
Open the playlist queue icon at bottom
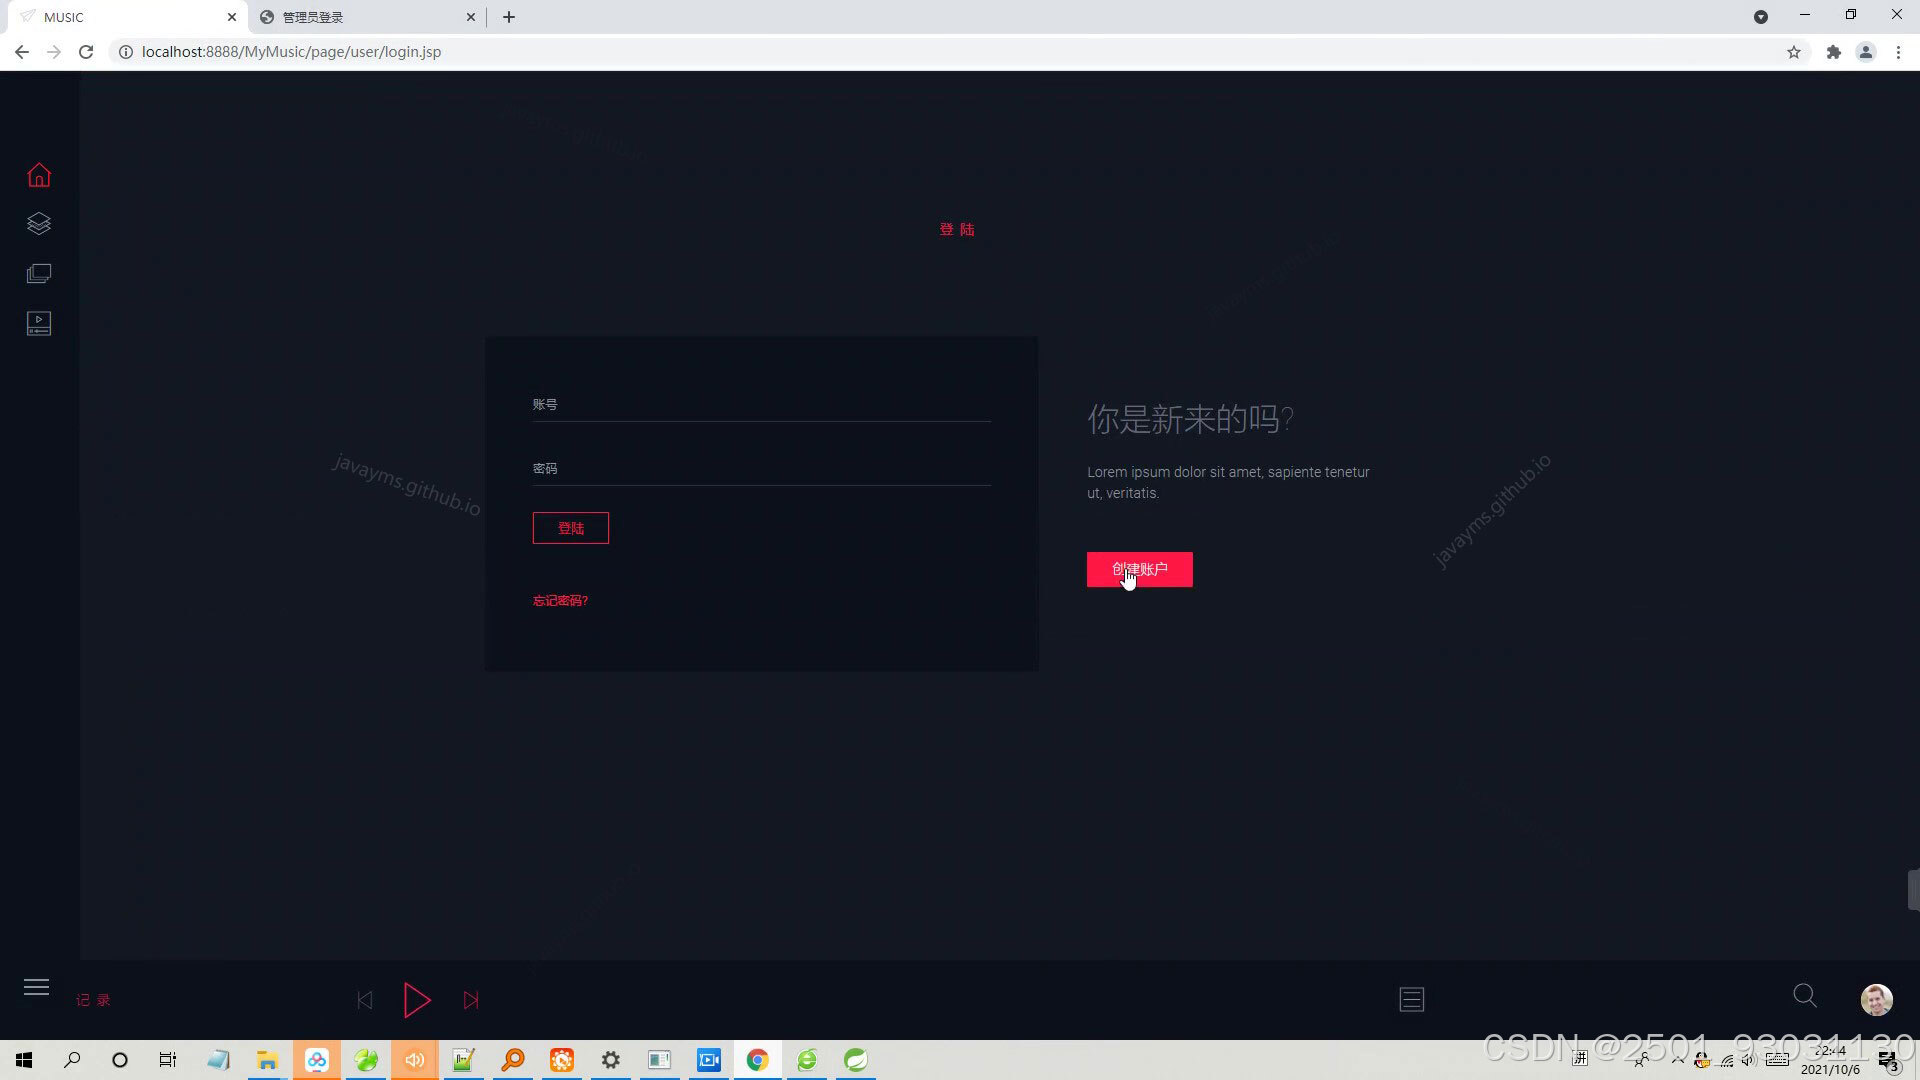tap(1411, 999)
